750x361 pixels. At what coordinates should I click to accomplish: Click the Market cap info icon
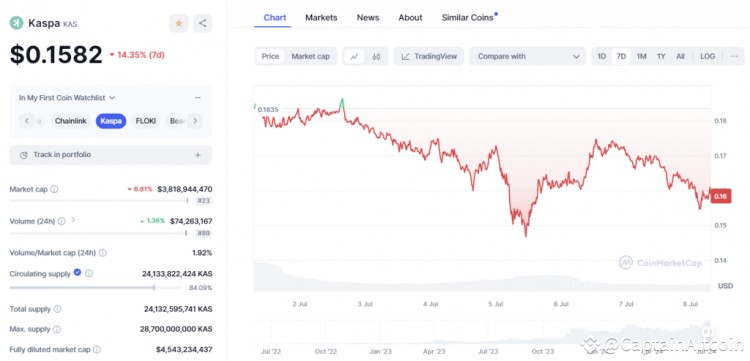coord(54,189)
